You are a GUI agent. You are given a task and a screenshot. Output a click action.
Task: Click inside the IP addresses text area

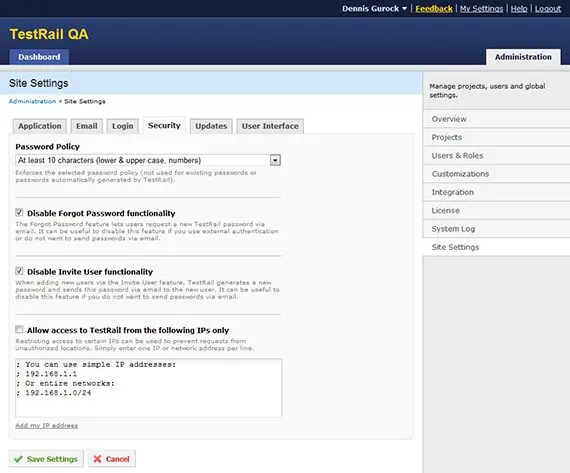point(148,388)
